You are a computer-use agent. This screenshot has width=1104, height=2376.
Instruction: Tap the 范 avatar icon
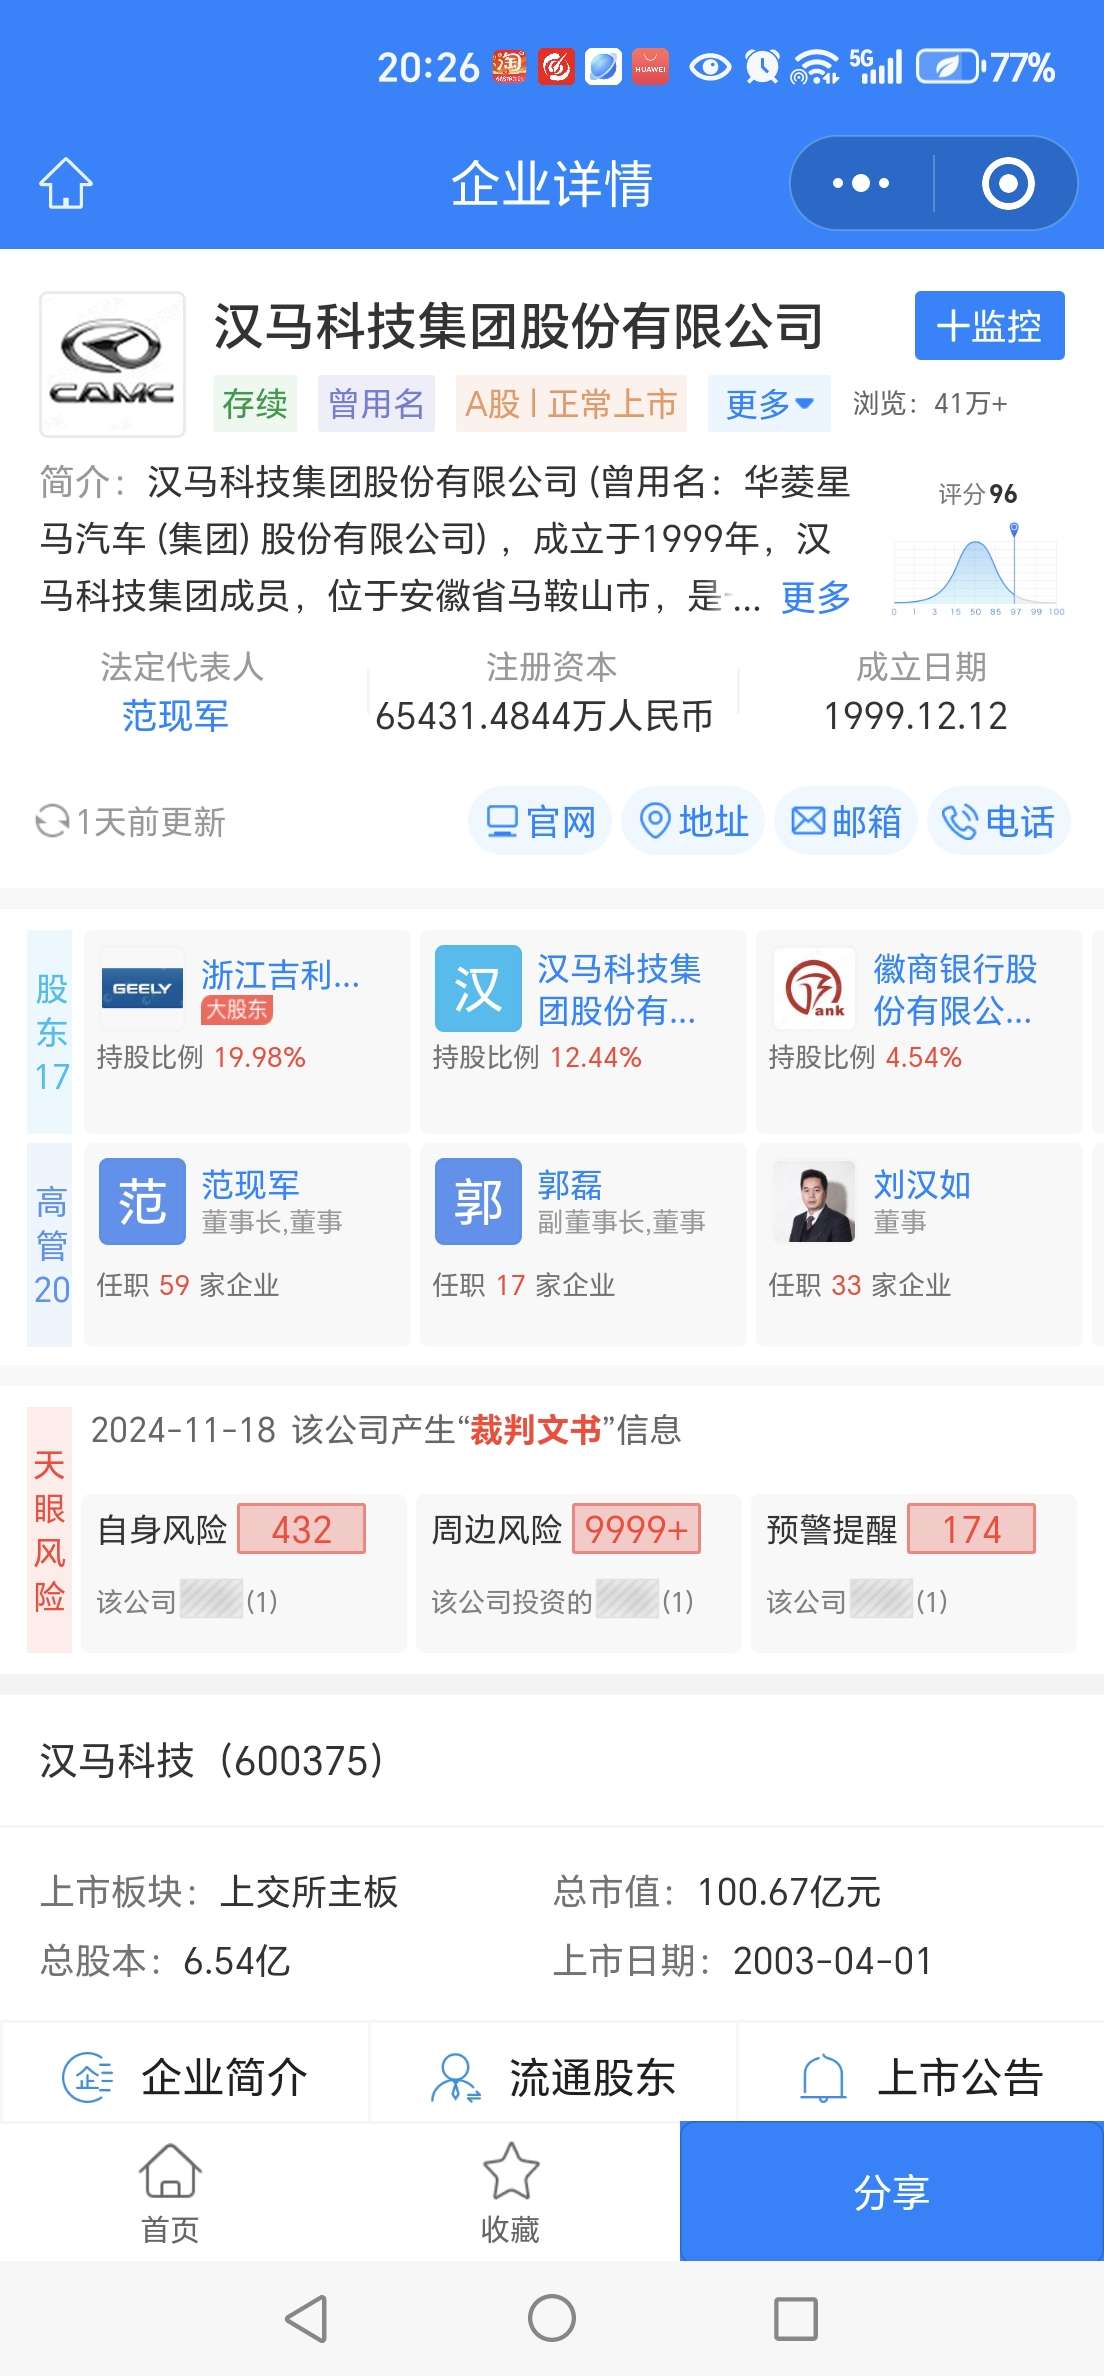142,1201
